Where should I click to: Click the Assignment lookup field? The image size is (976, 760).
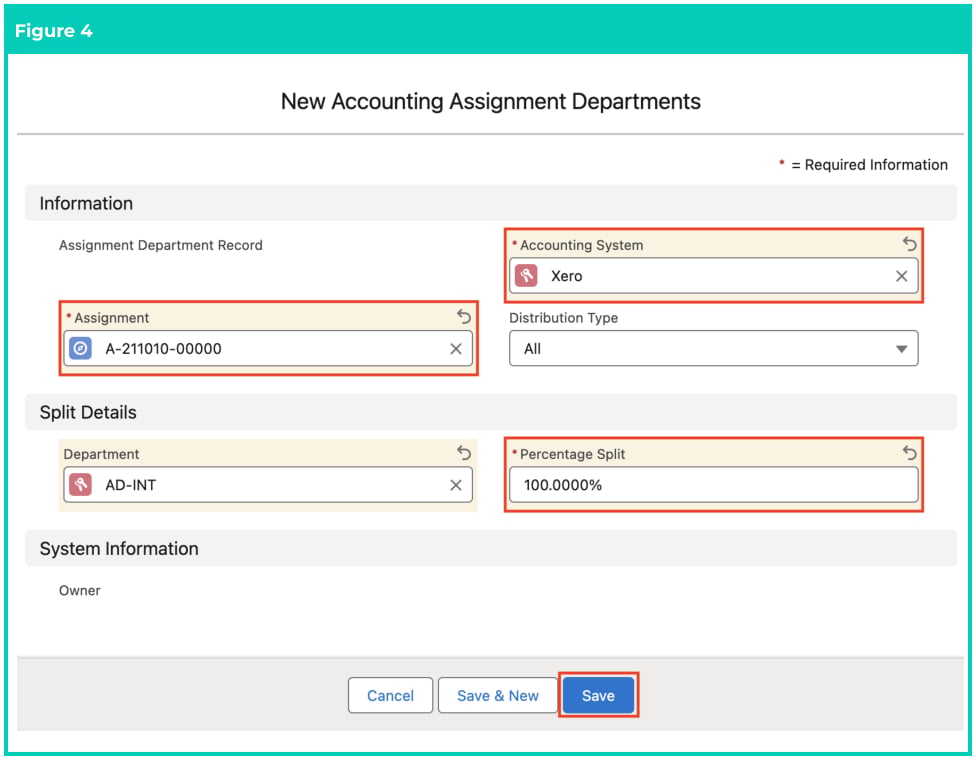coord(268,349)
